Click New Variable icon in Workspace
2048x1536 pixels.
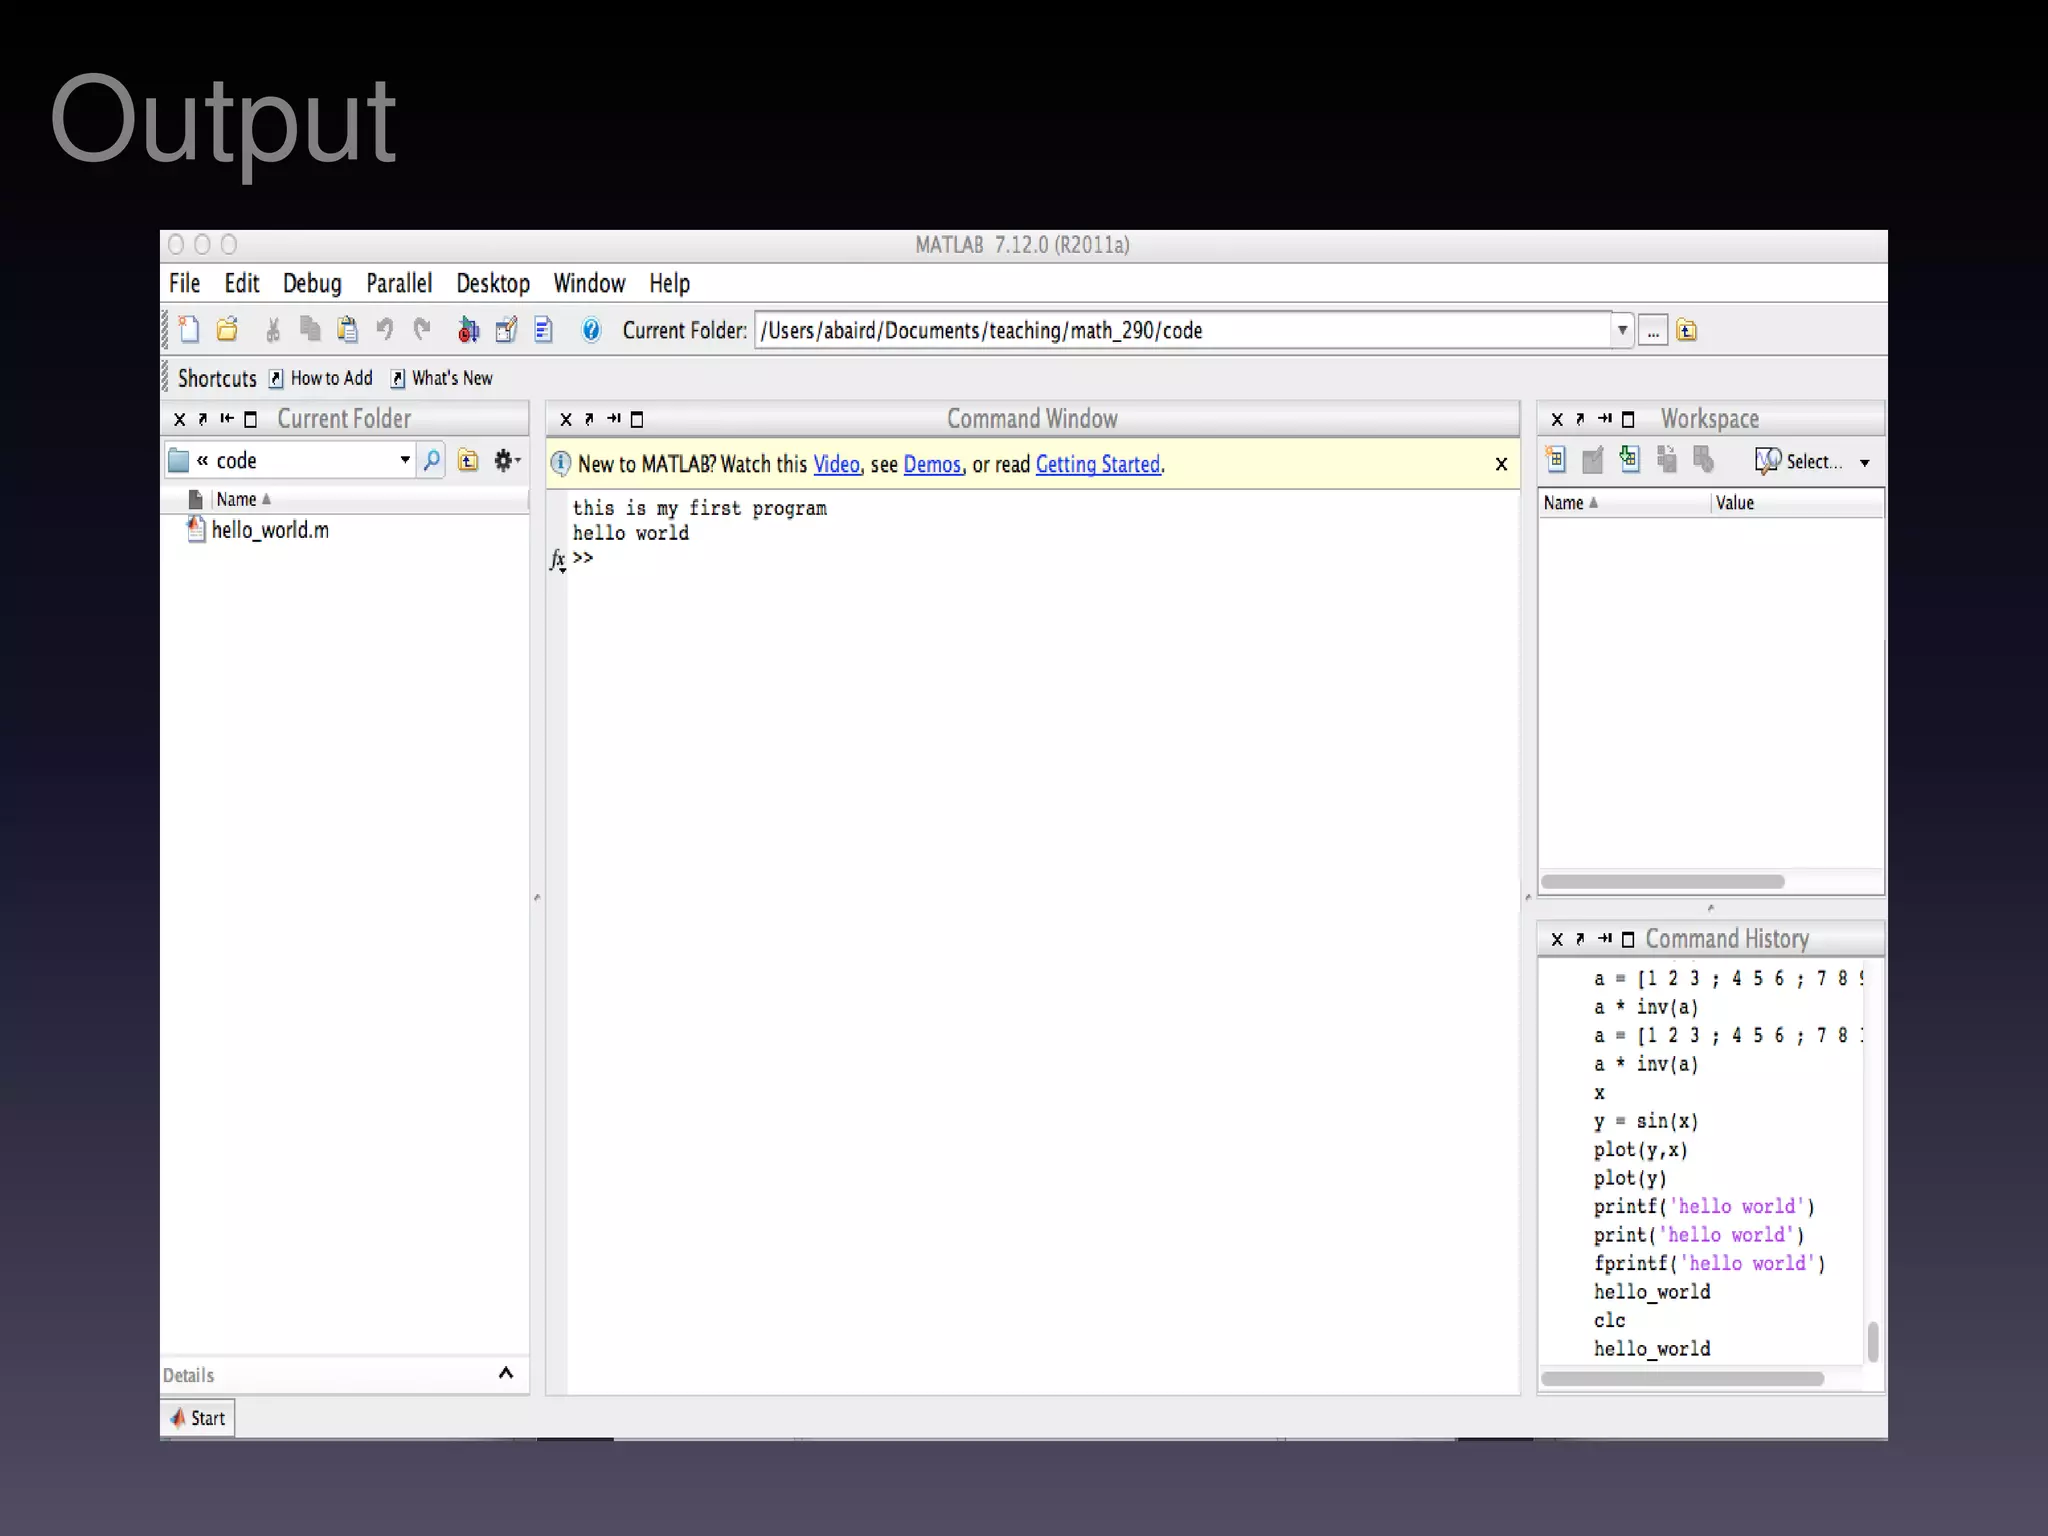click(x=1555, y=460)
